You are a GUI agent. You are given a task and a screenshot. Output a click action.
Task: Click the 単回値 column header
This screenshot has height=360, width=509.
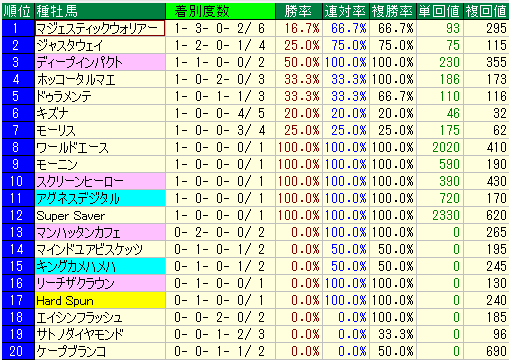point(440,11)
